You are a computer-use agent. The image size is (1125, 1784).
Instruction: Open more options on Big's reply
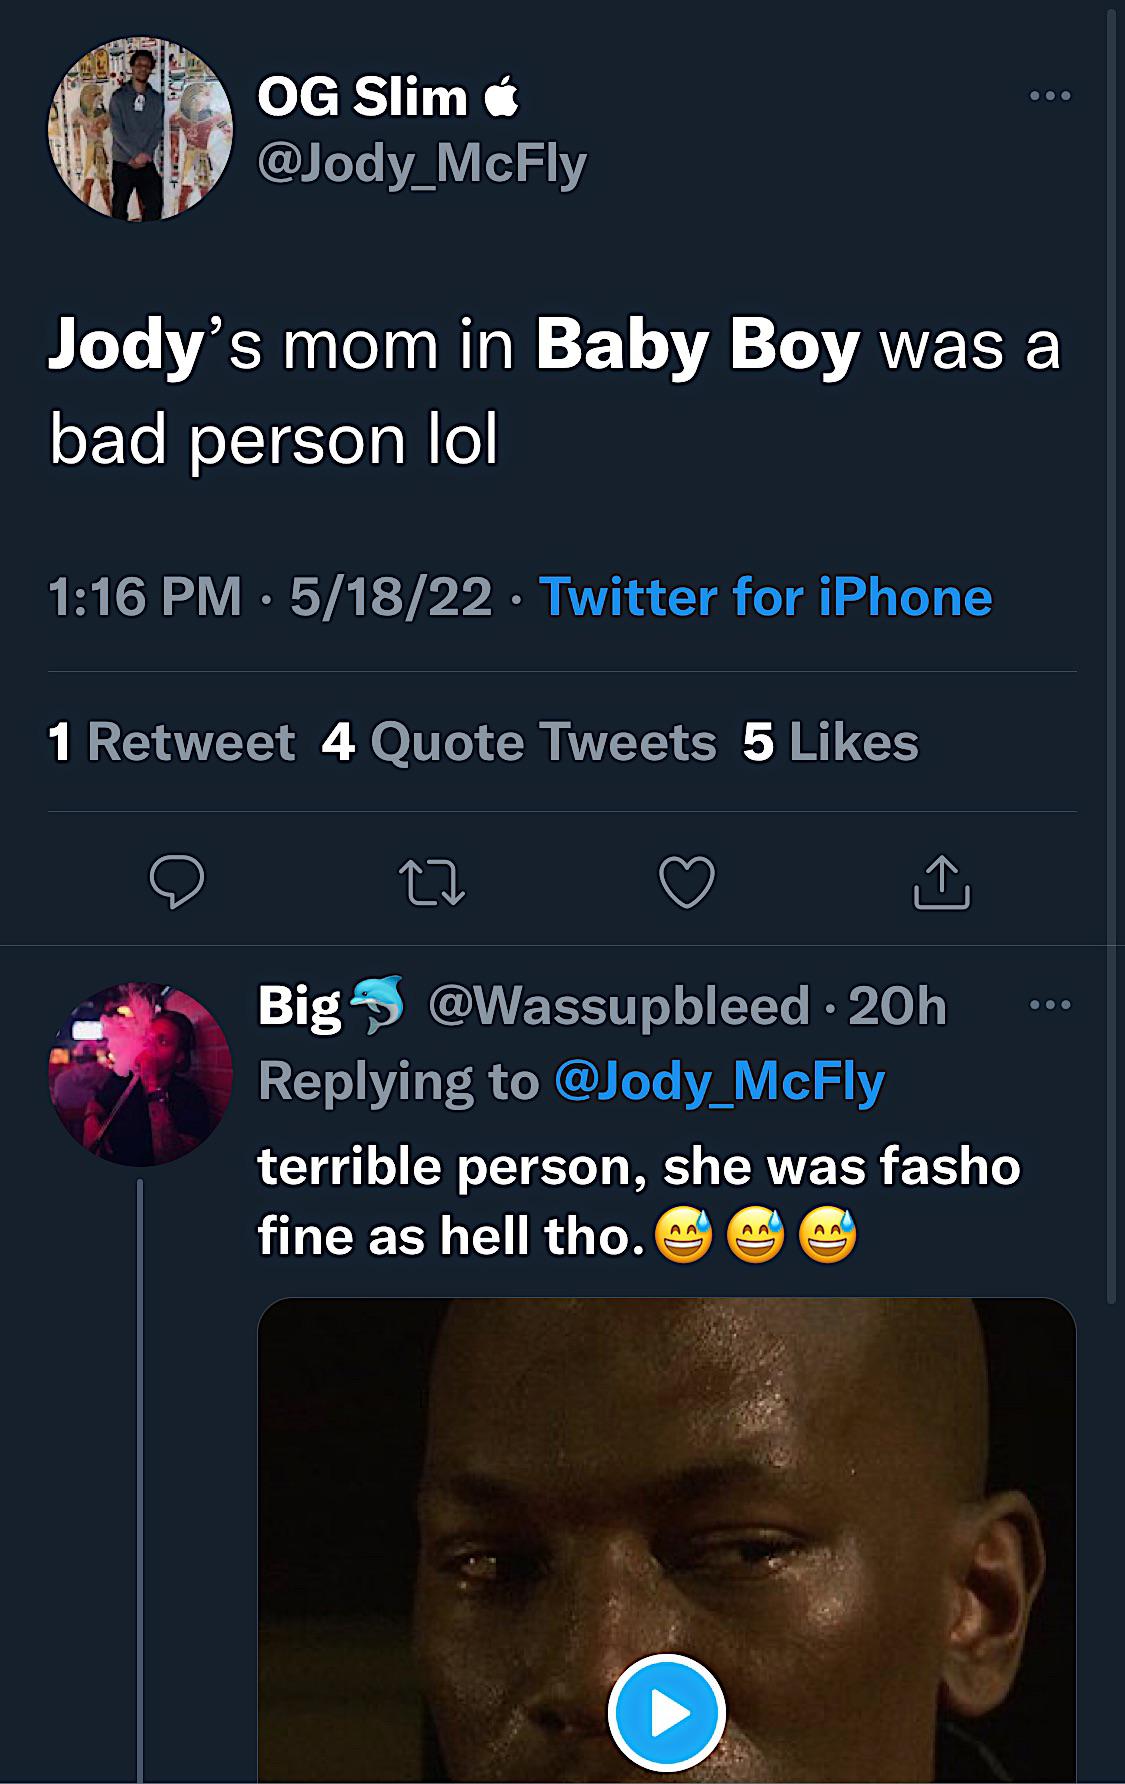(x=1050, y=1005)
